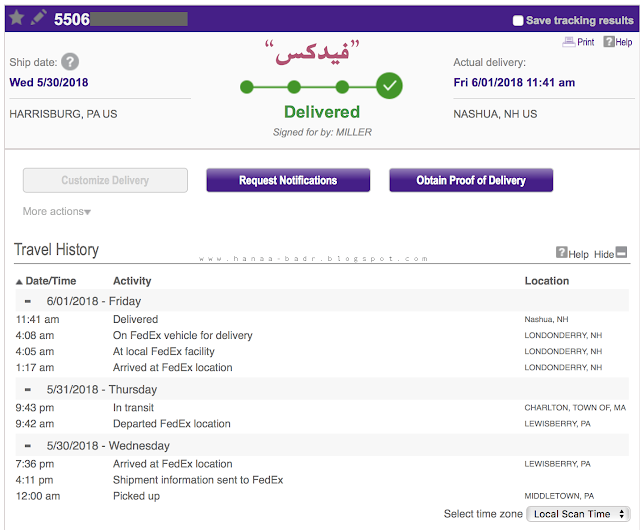Click the Location column header

pyautogui.click(x=547, y=281)
